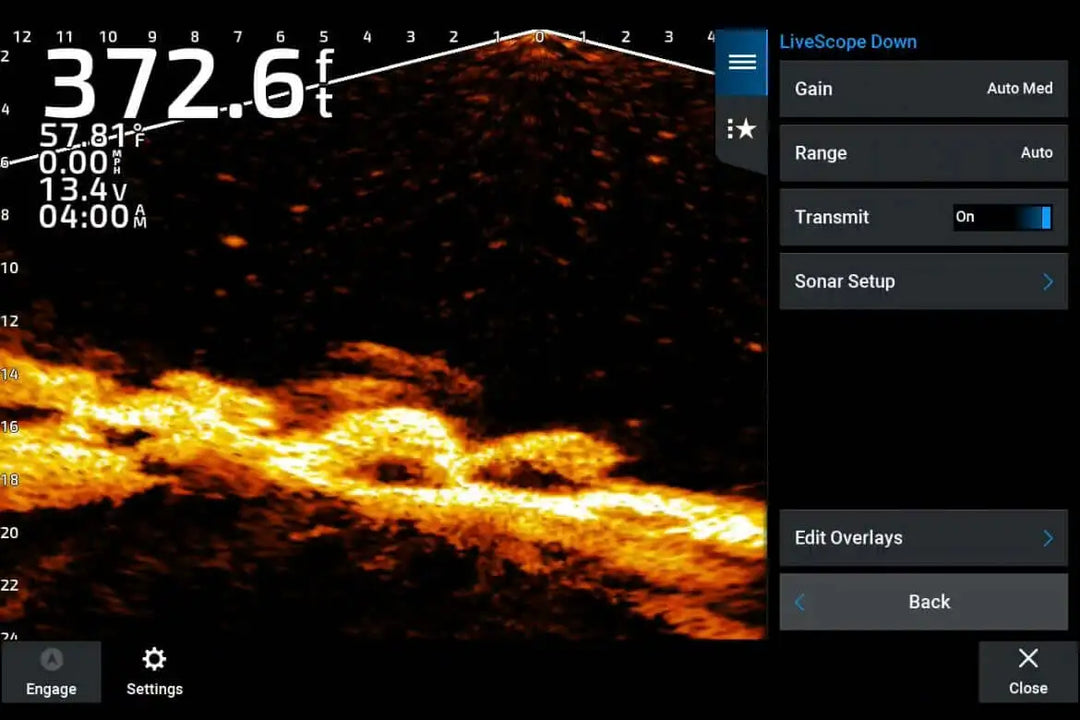Viewport: 1080px width, 720px height.
Task: Click the LiveScope Down title
Action: coord(848,42)
